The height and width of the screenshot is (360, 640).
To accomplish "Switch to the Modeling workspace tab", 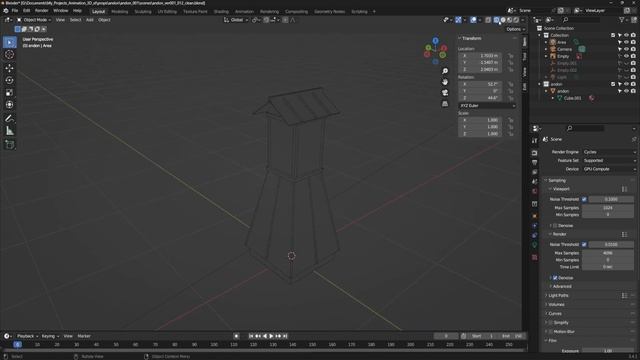I will click(120, 11).
